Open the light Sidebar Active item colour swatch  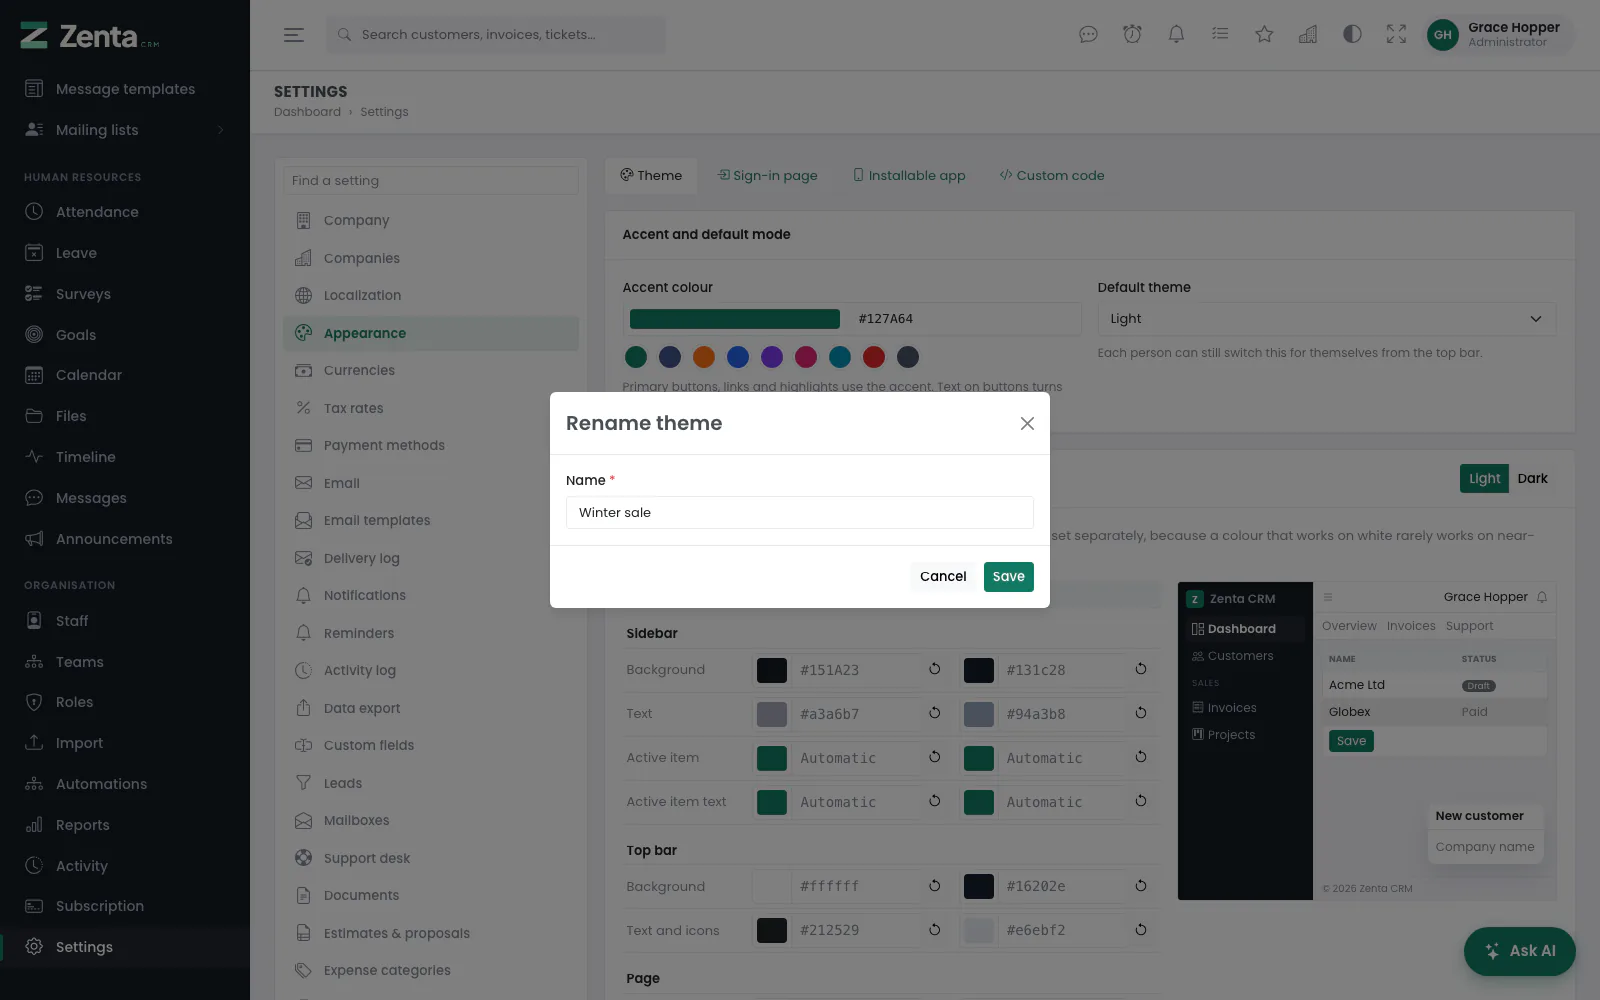[772, 758]
